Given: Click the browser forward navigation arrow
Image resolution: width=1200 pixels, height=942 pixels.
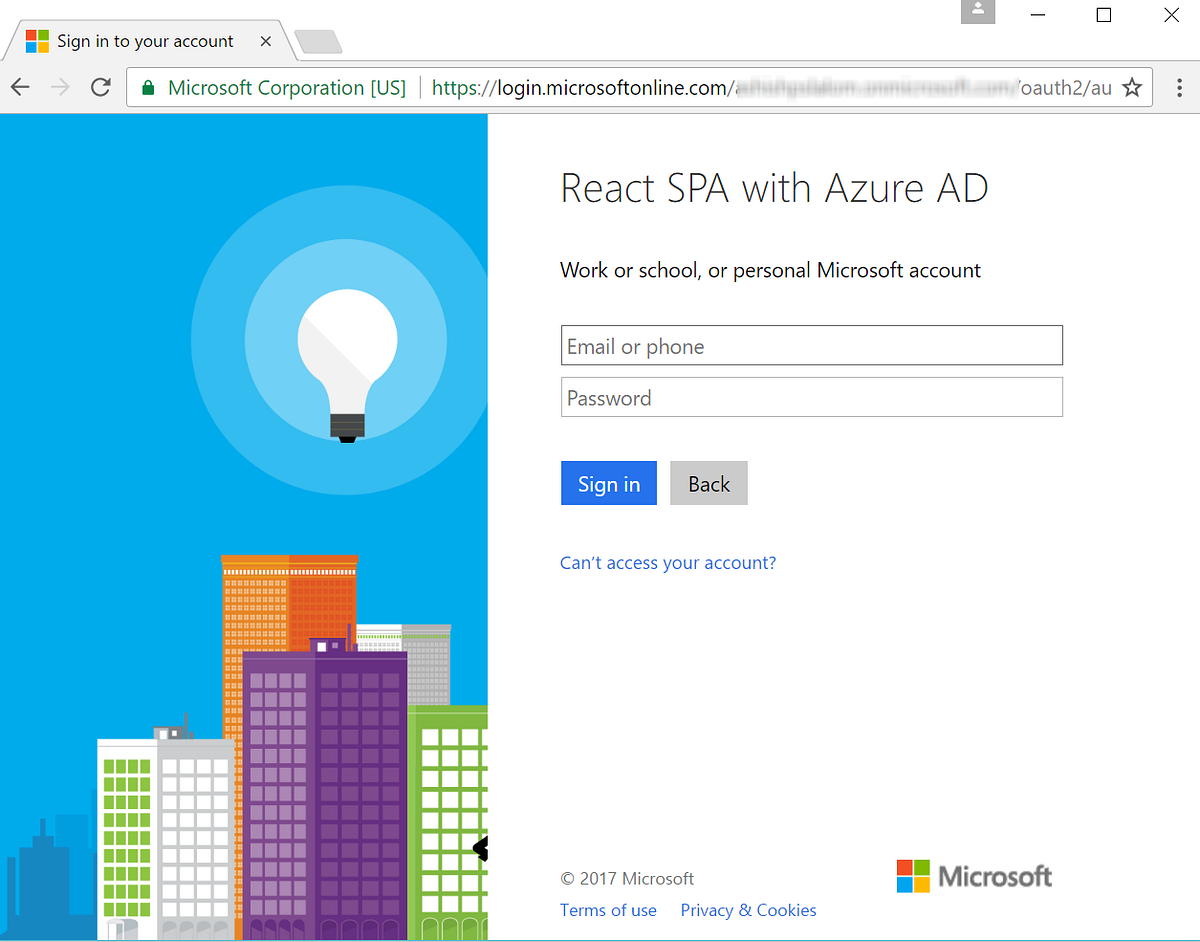Looking at the screenshot, I should coord(60,87).
